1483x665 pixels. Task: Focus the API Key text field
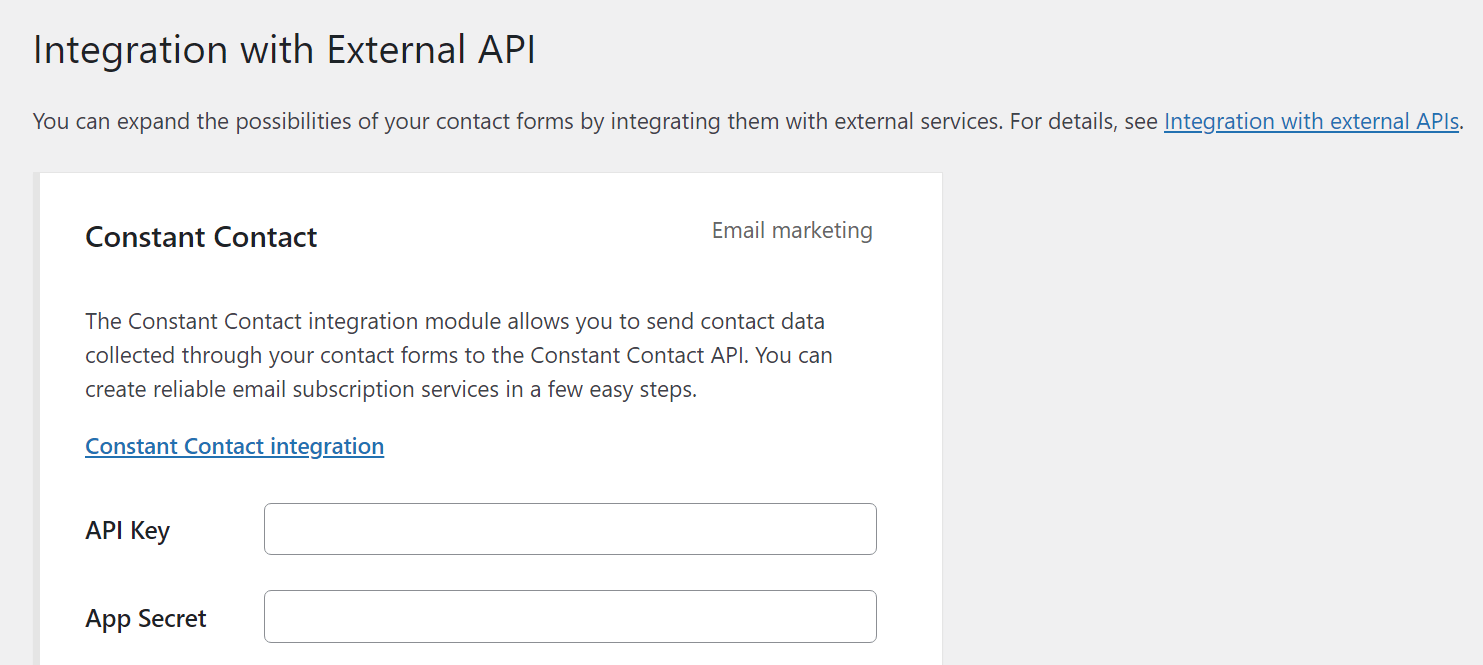[x=570, y=529]
